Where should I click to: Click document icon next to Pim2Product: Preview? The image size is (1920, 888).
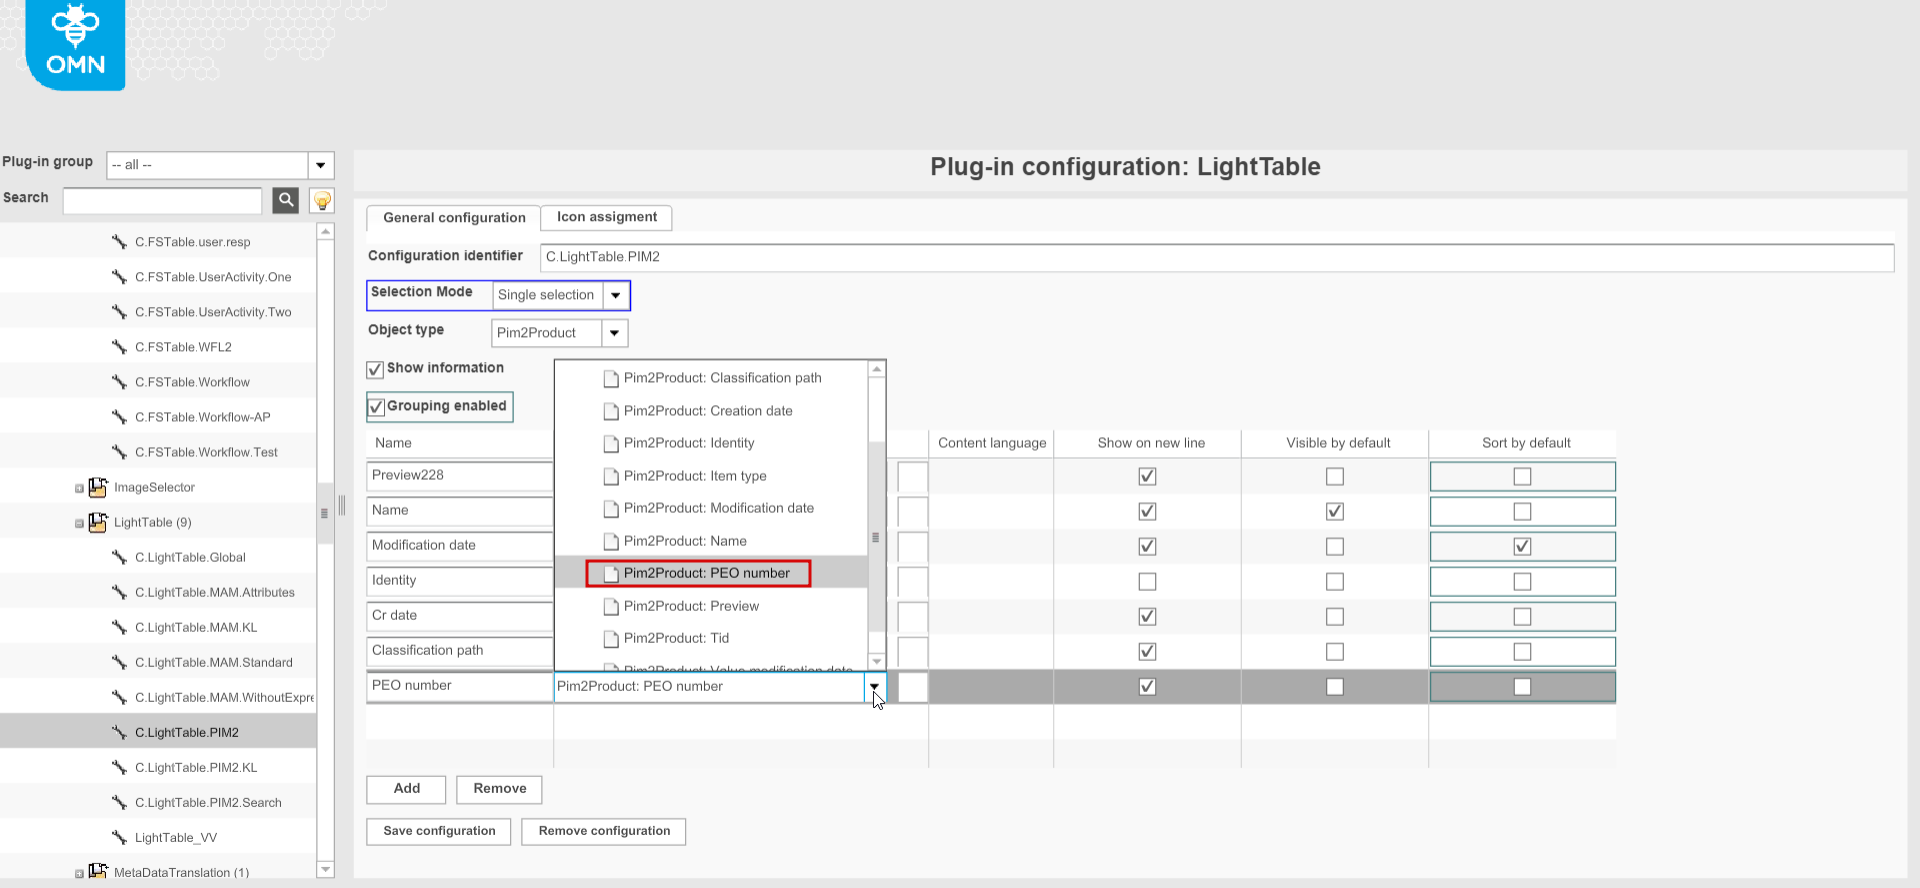click(610, 606)
